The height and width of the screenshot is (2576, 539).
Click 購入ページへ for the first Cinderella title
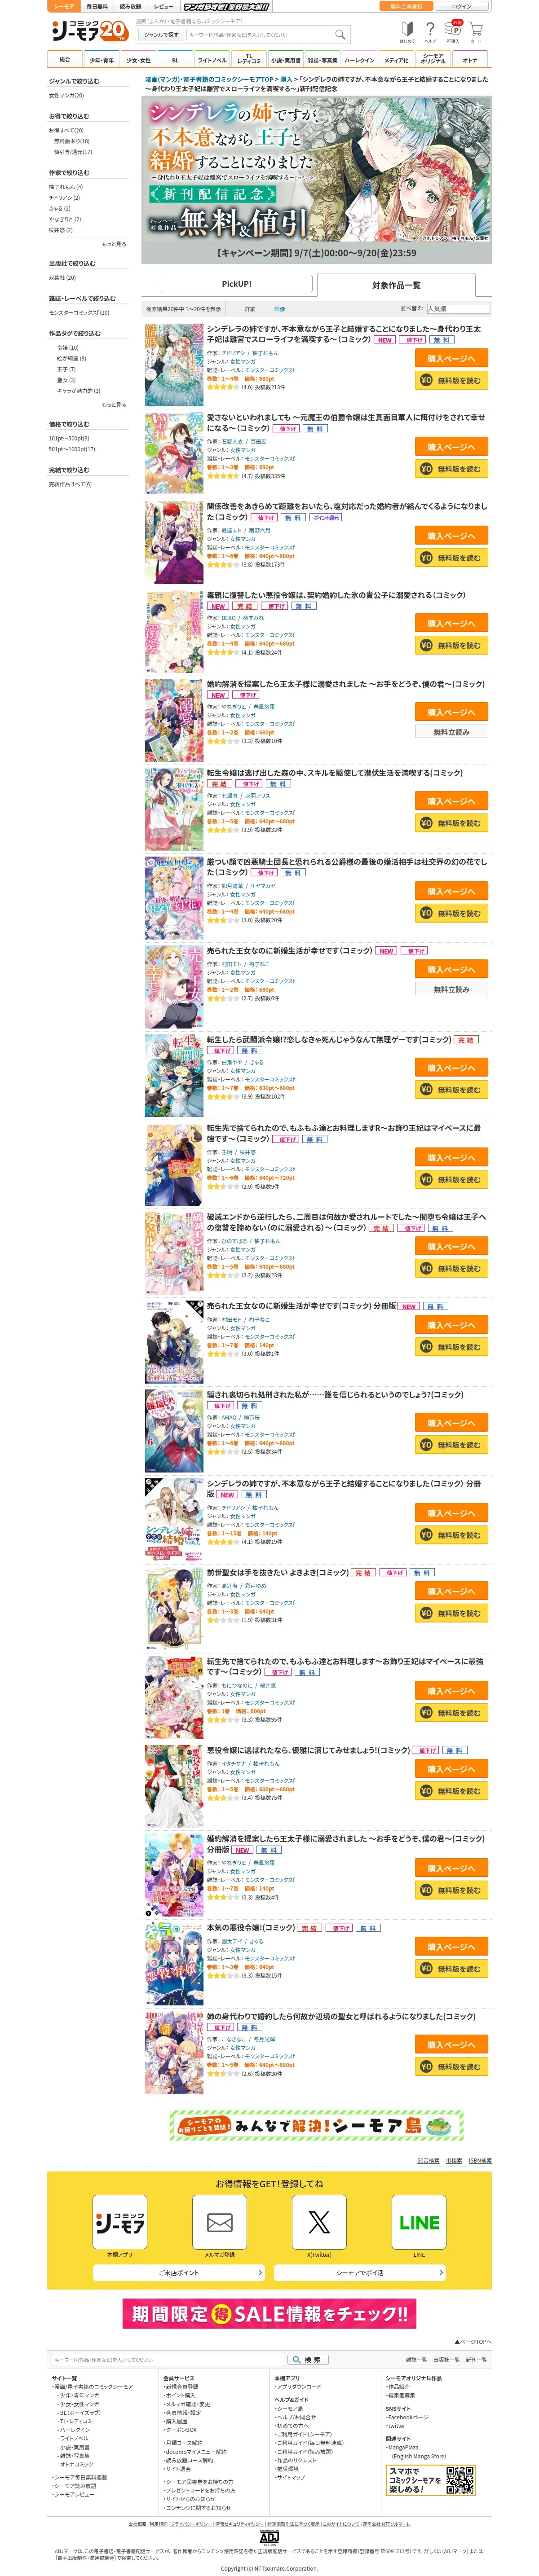click(x=452, y=358)
